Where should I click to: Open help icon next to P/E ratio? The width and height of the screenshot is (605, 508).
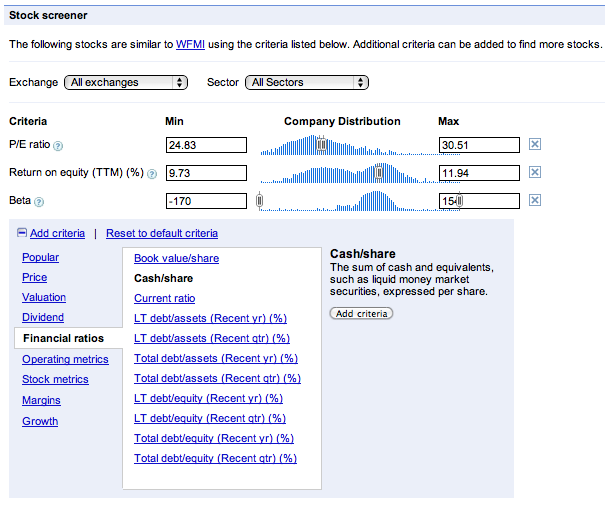[x=58, y=146]
